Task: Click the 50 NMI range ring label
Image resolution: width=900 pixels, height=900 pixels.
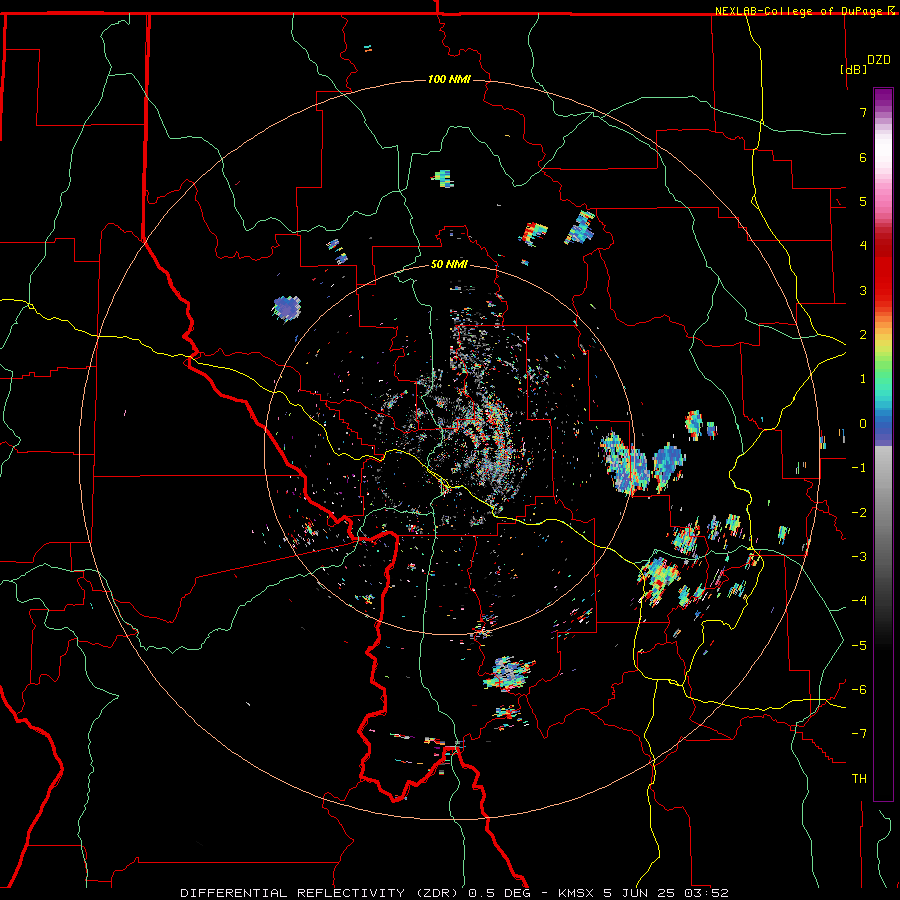Action: [x=449, y=264]
